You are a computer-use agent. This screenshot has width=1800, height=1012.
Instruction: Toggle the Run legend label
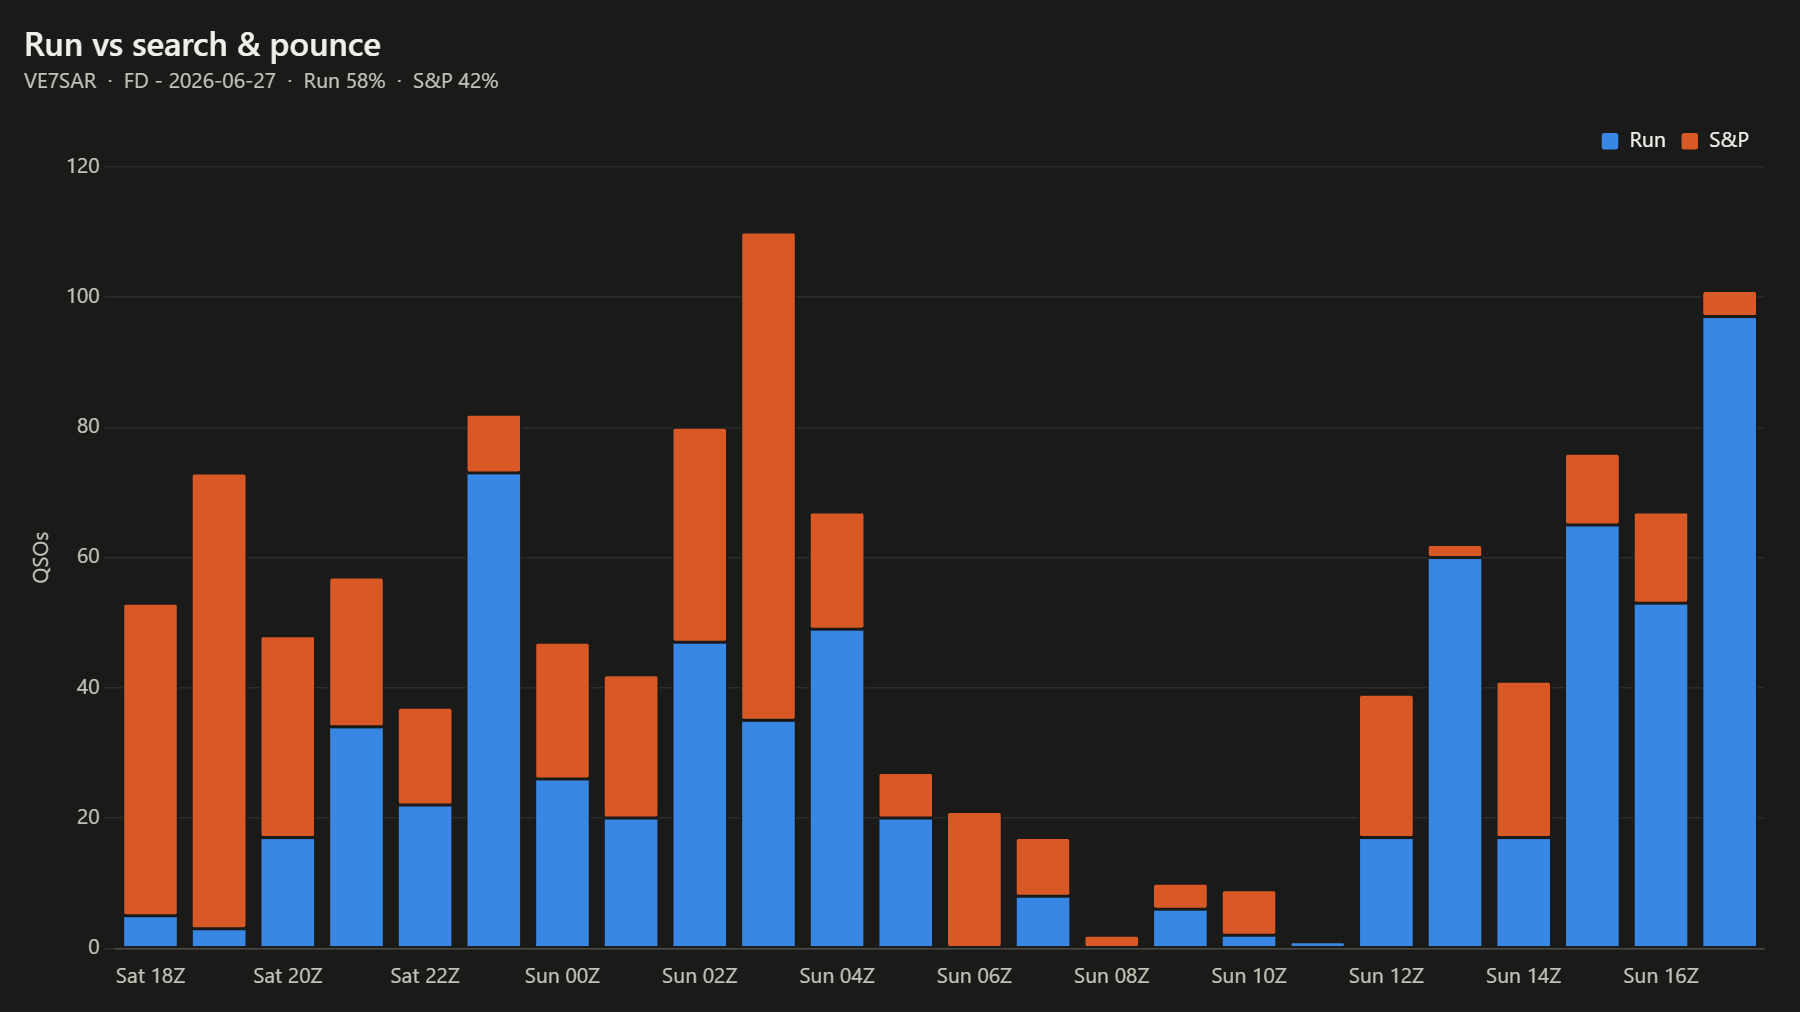click(1647, 140)
